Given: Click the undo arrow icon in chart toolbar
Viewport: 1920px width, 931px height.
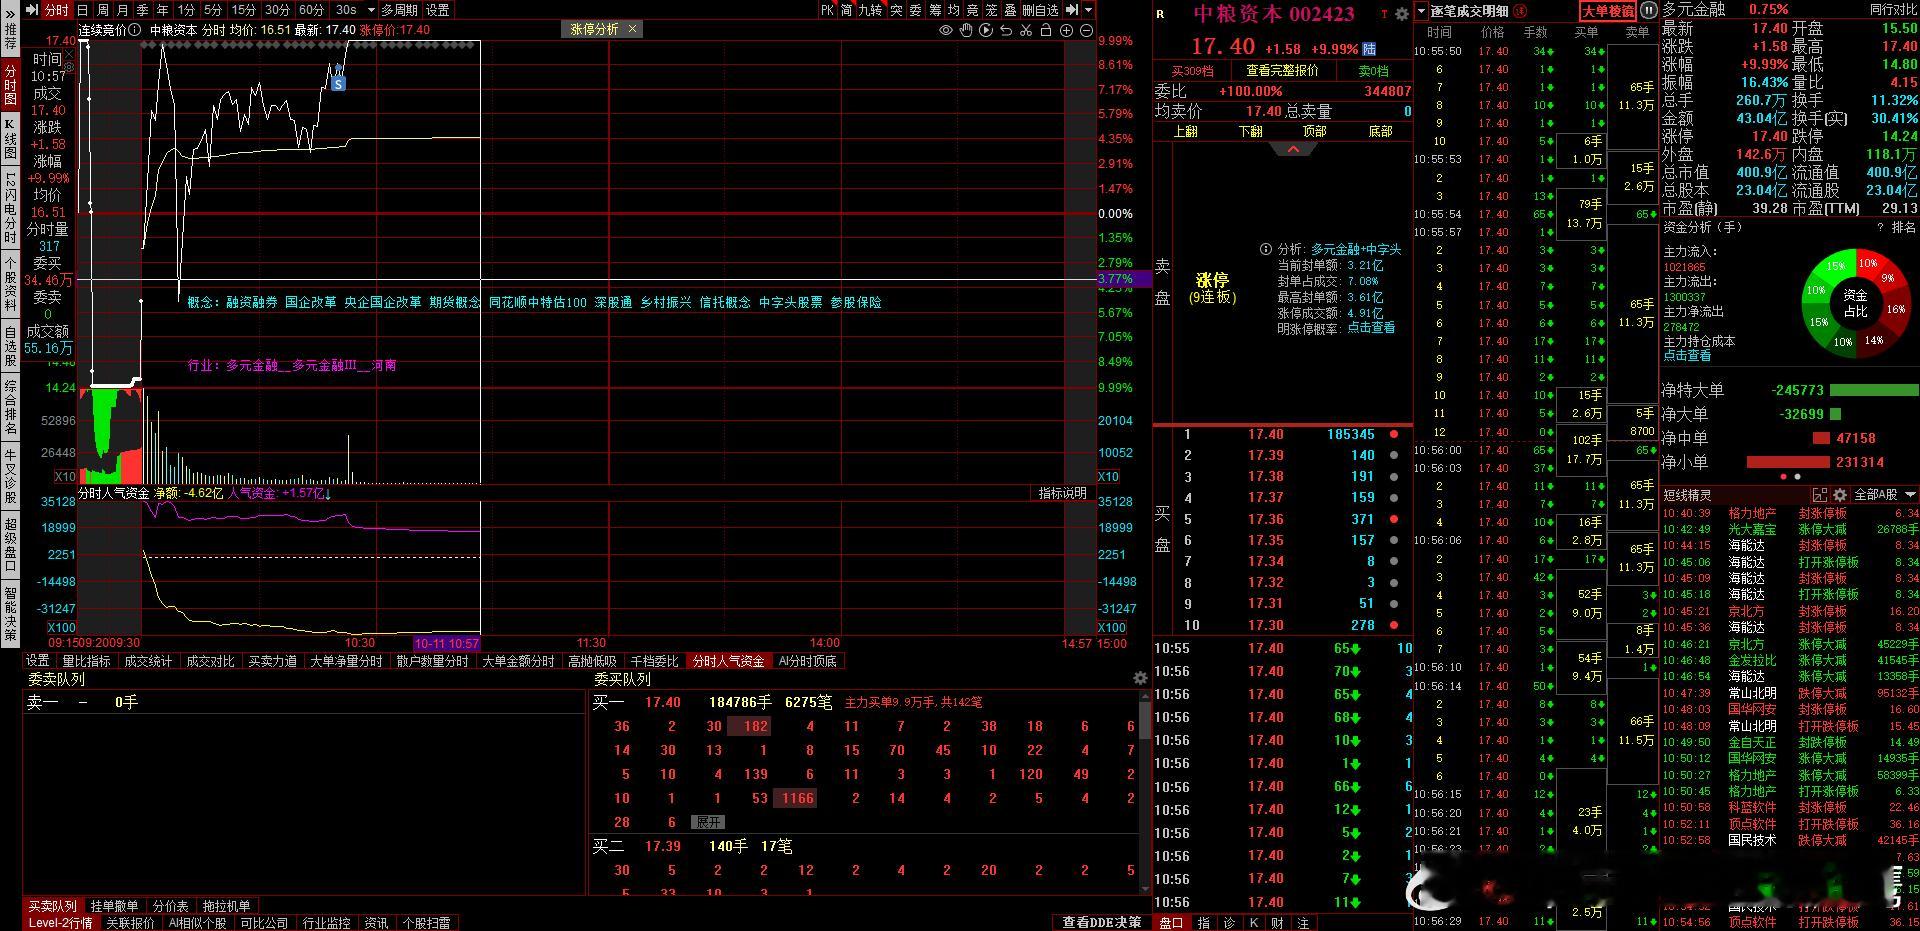Looking at the screenshot, I should [1006, 30].
